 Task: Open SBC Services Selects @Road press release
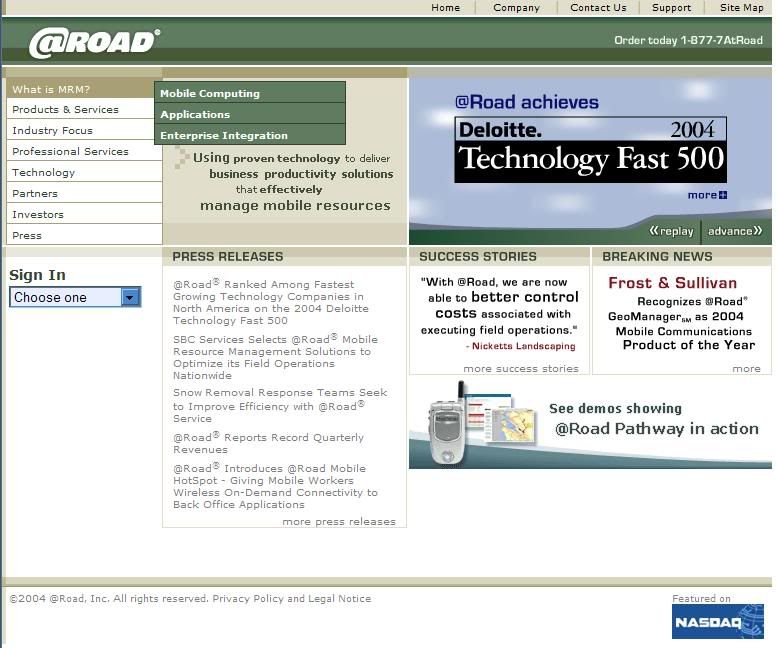point(275,357)
